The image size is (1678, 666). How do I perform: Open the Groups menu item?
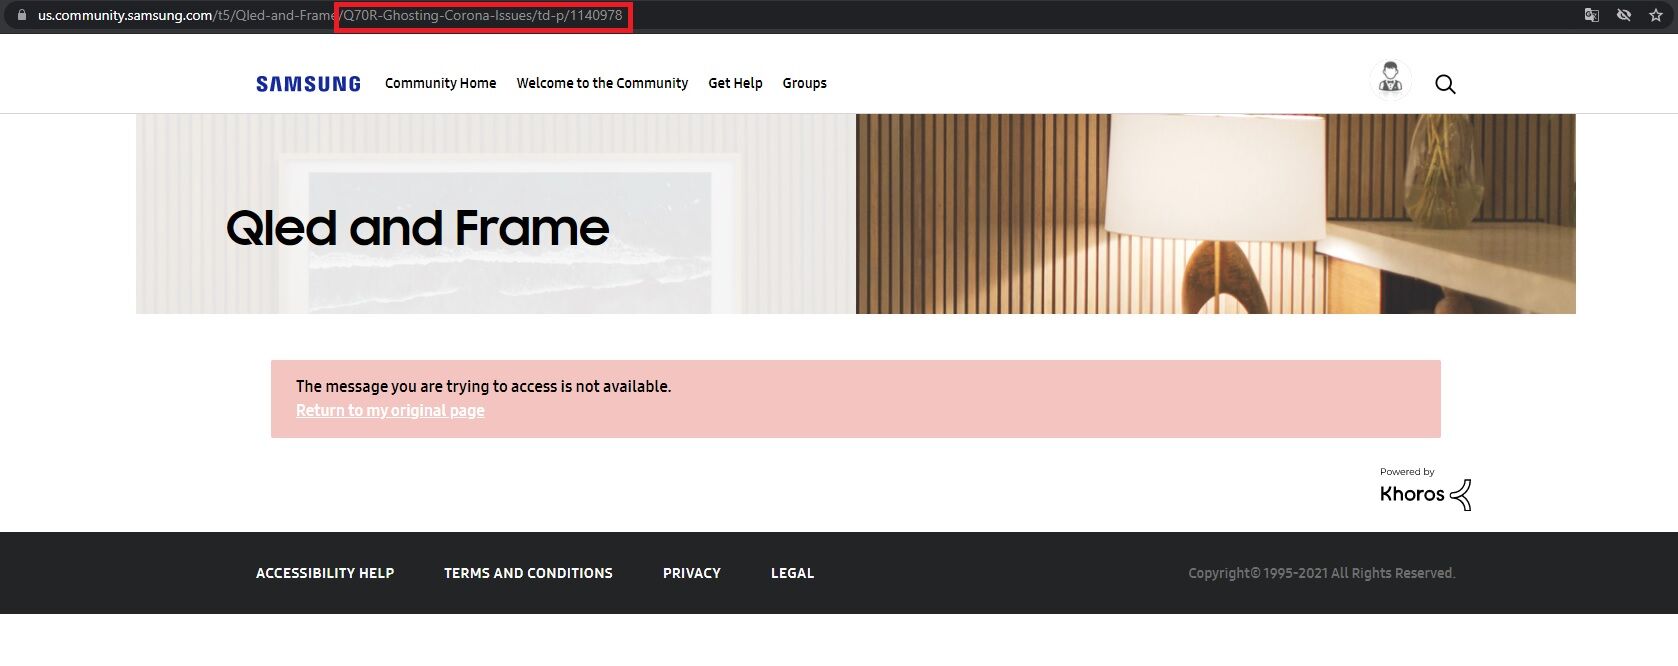[x=804, y=83]
